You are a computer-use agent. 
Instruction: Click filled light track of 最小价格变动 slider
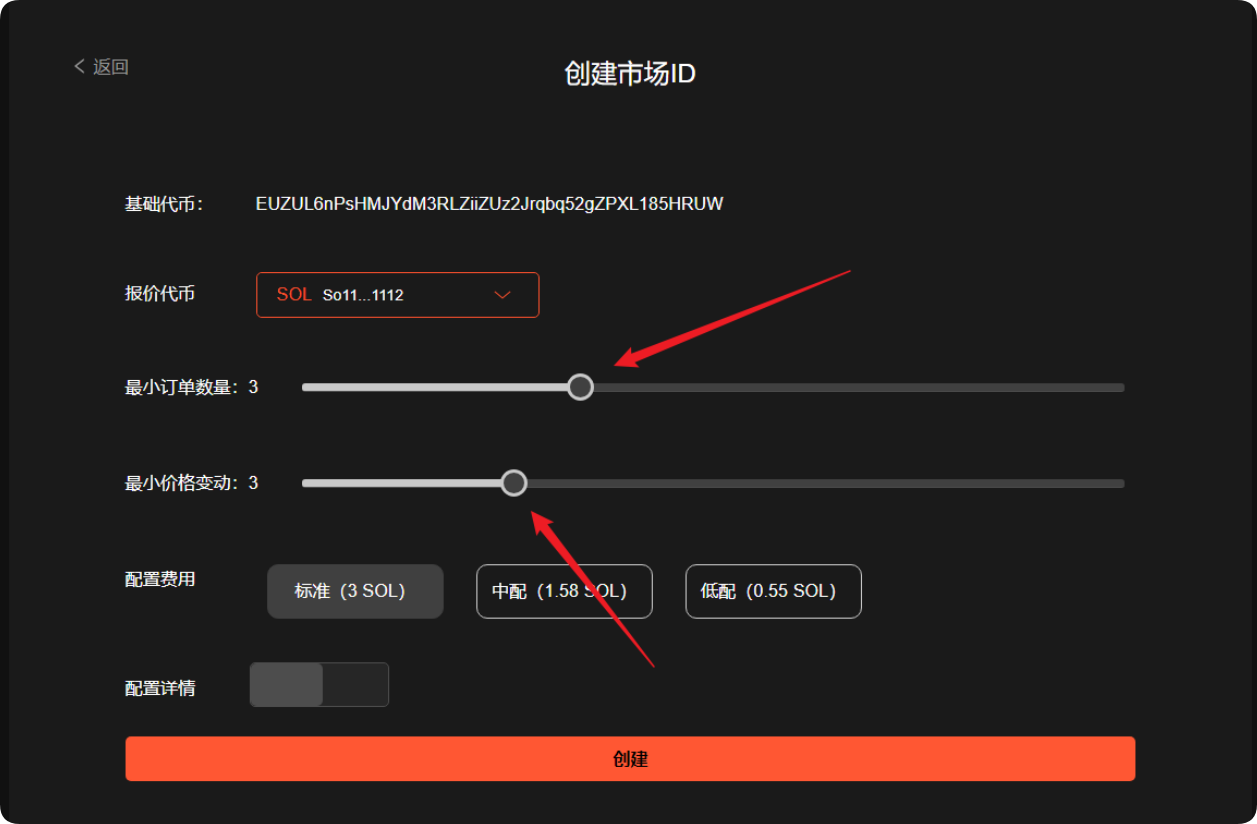[402, 483]
